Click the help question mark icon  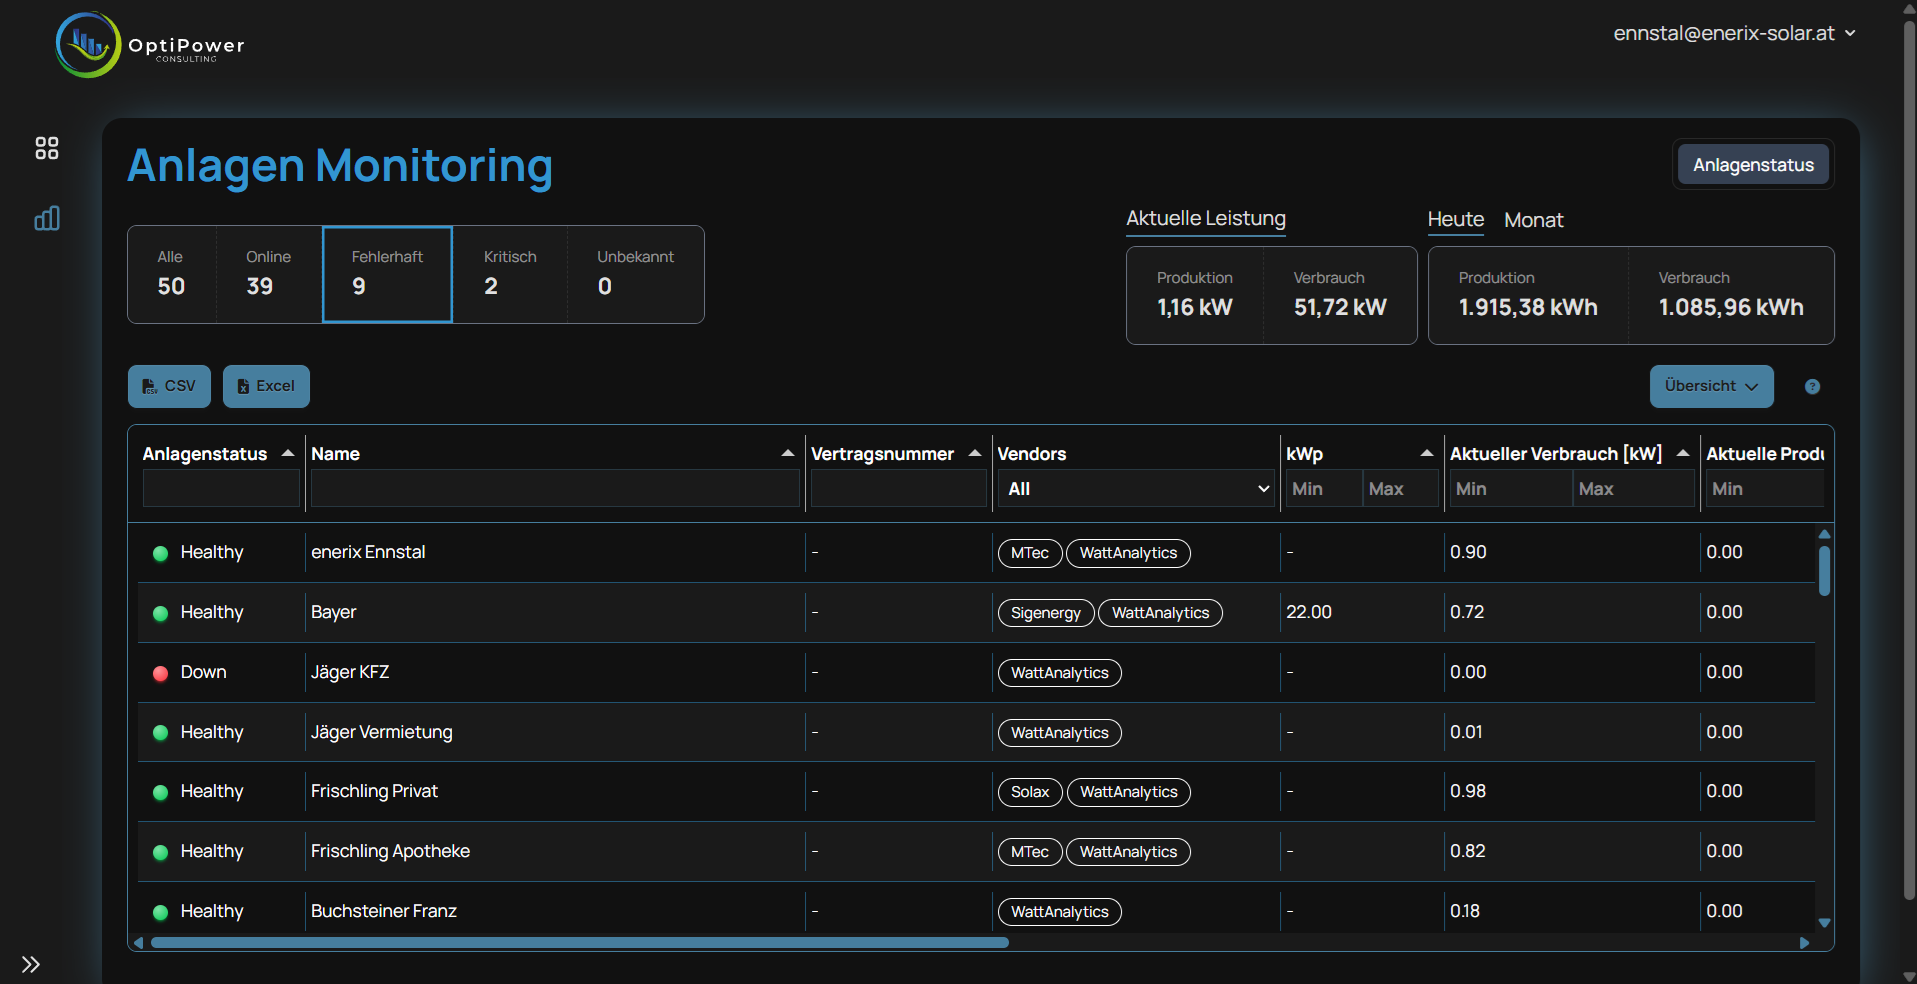pyautogui.click(x=1812, y=387)
